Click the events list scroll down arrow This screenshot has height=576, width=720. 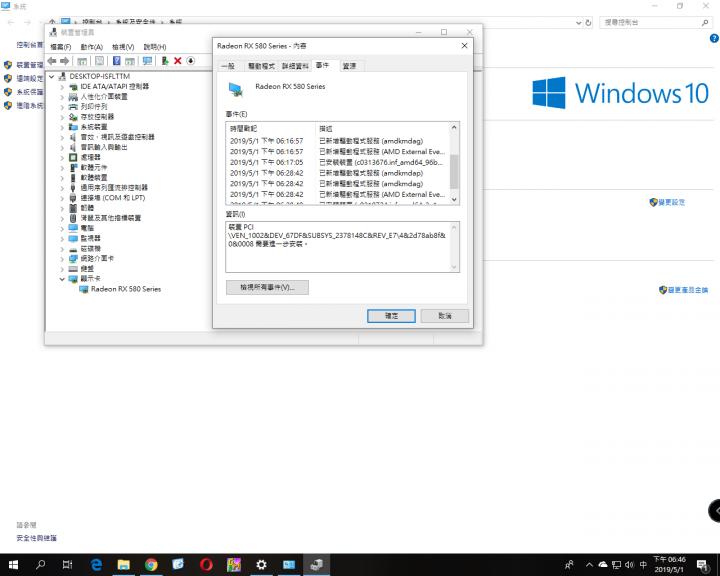click(x=454, y=199)
